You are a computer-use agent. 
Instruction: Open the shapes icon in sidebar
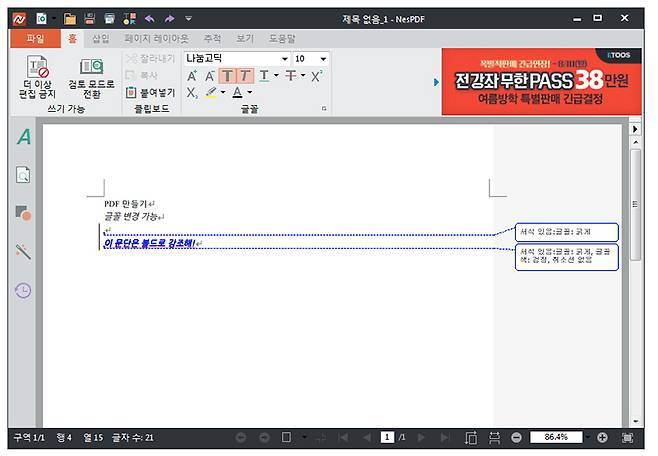click(x=23, y=213)
